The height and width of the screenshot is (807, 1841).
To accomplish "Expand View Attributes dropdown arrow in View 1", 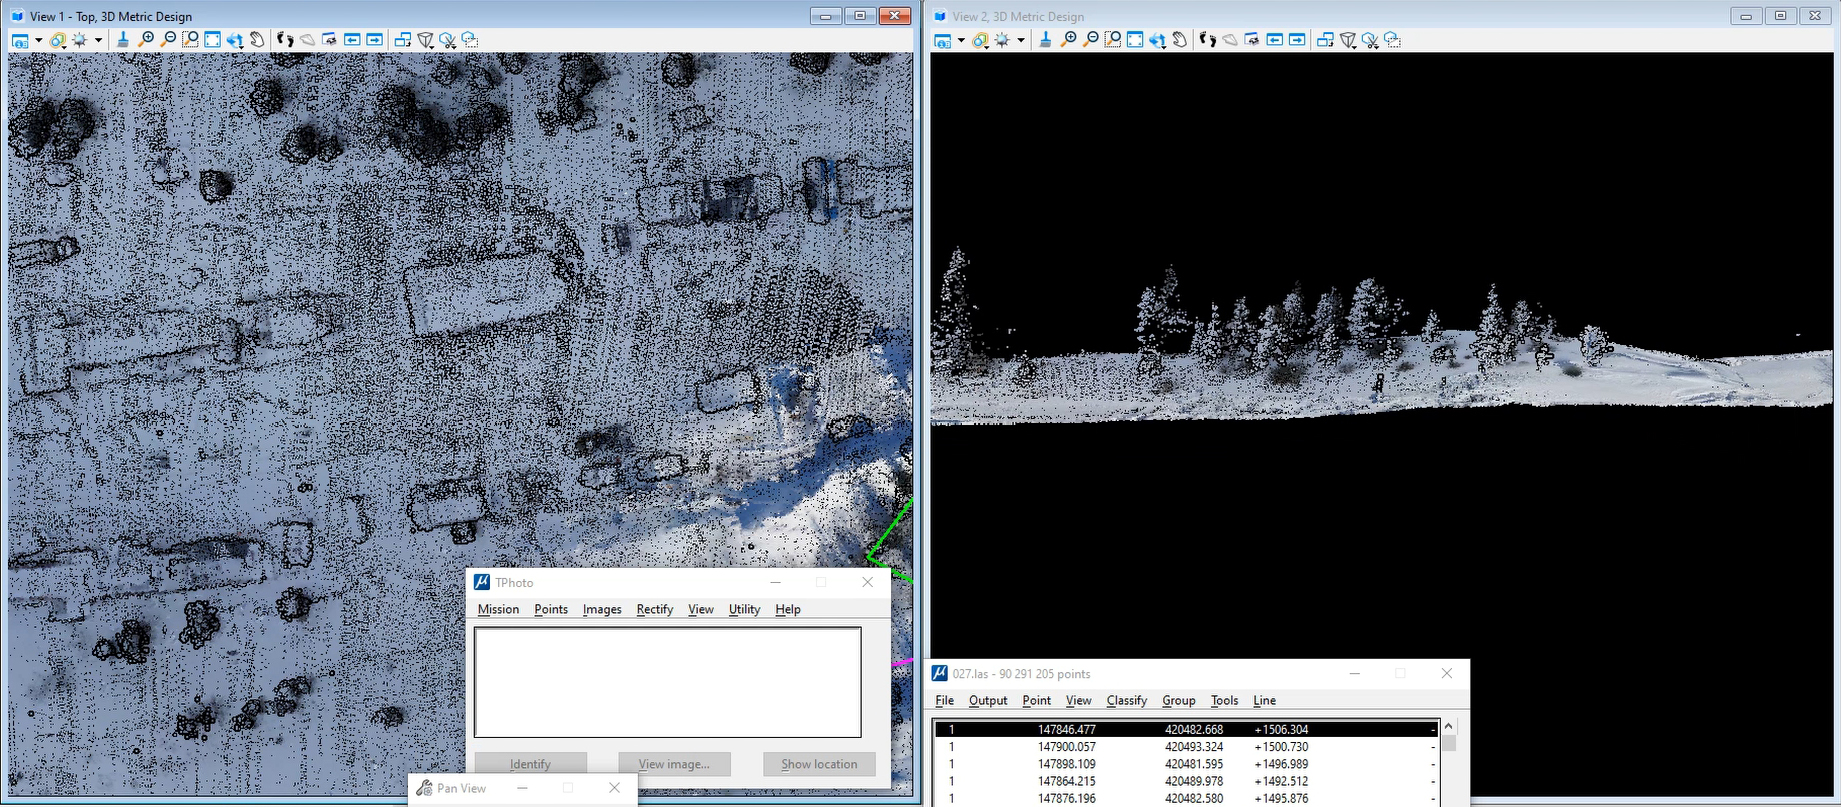I will pos(38,40).
